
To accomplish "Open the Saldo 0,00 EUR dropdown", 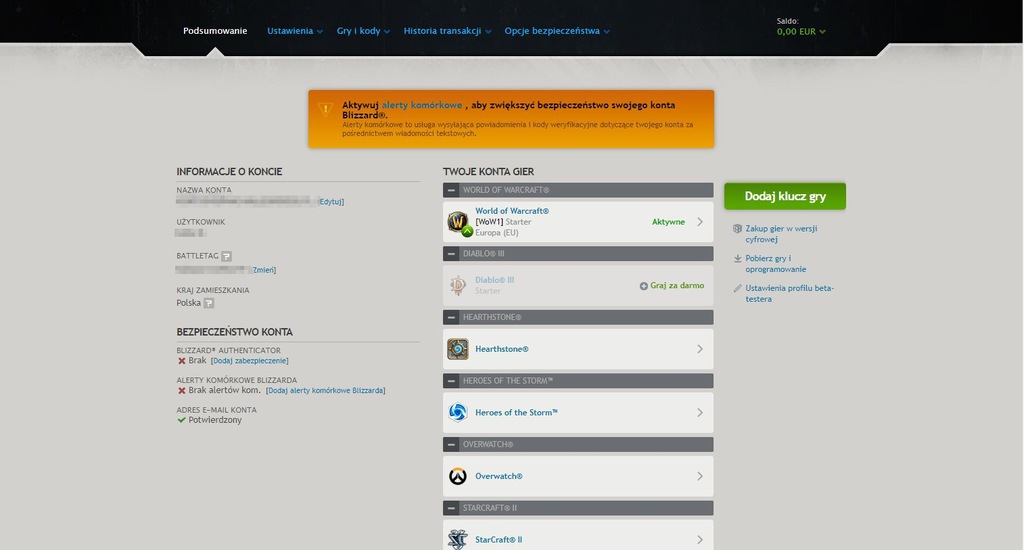I will click(x=801, y=31).
